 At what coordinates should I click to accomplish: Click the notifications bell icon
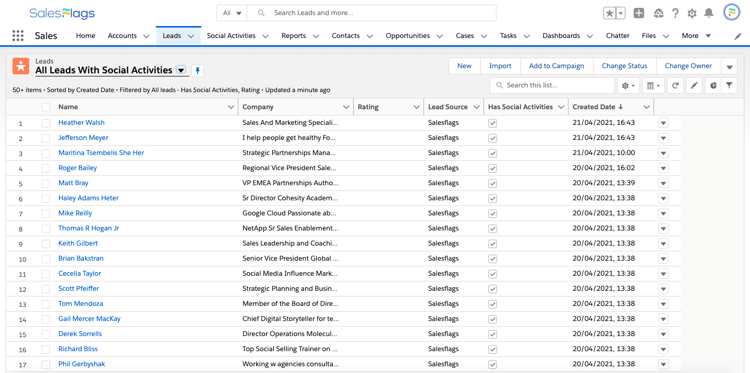click(709, 13)
